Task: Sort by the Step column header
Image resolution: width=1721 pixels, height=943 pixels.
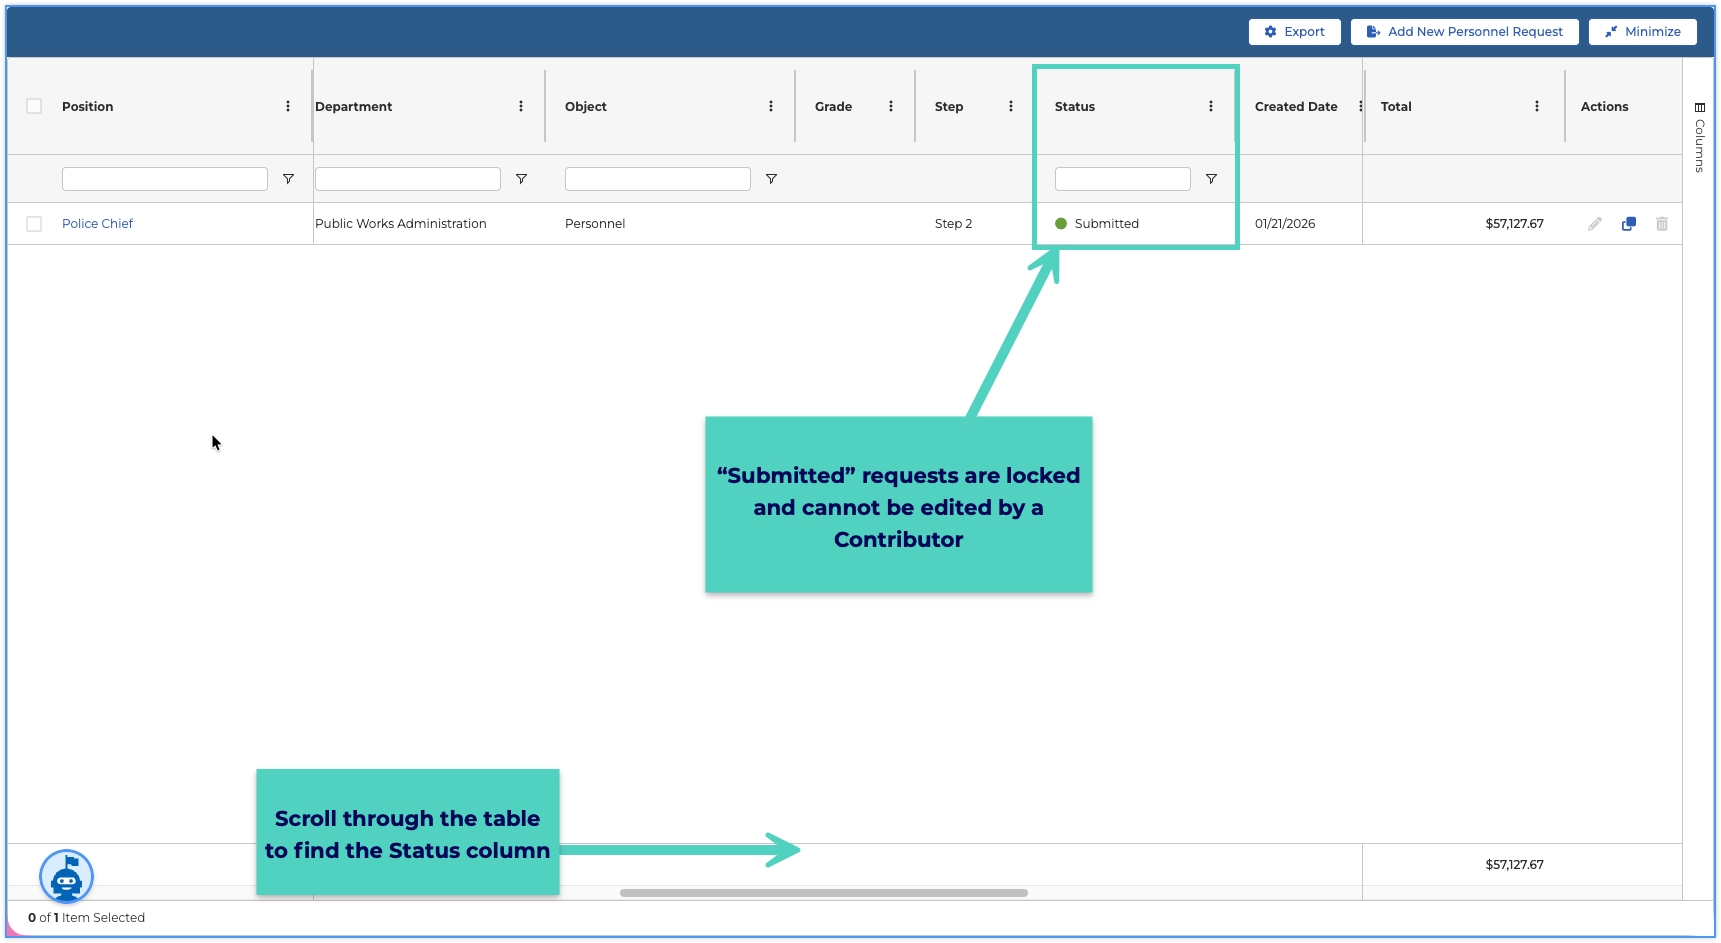Action: pyautogui.click(x=949, y=106)
